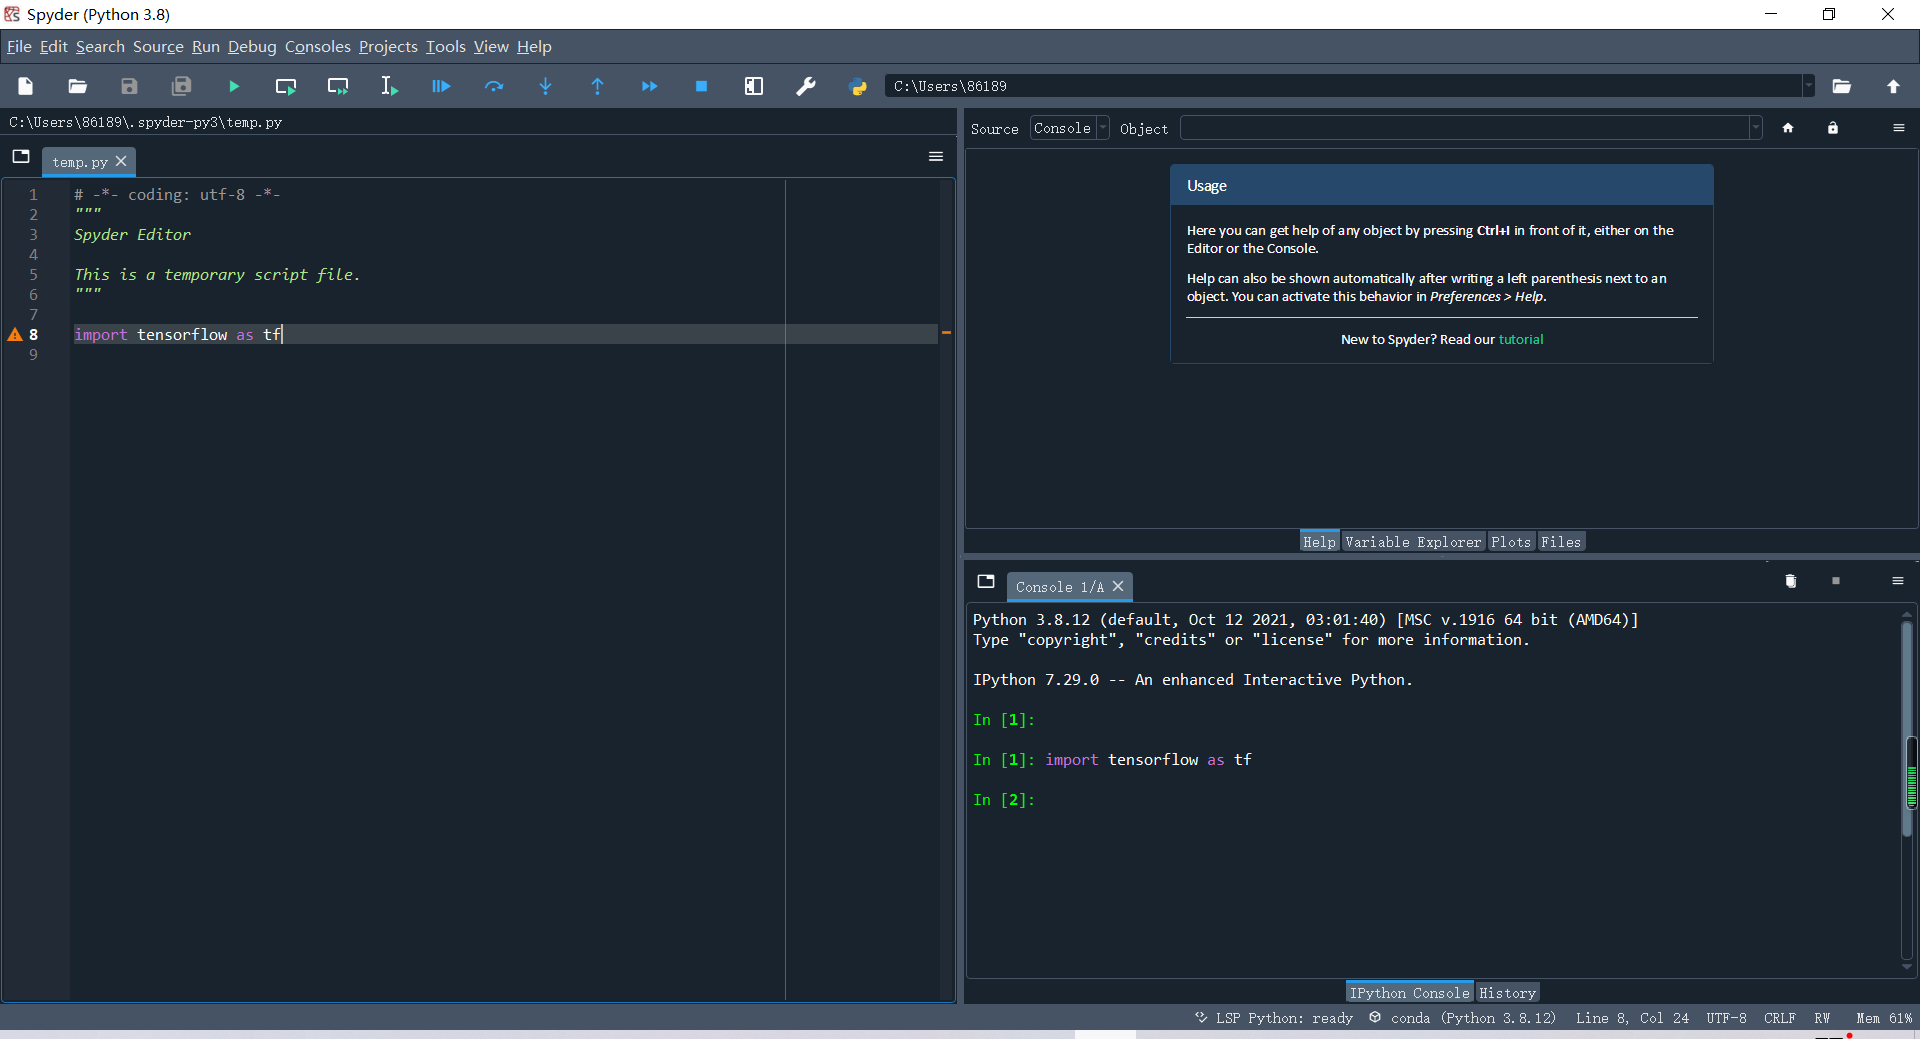
Task: Switch to Files tab
Action: click(x=1561, y=542)
